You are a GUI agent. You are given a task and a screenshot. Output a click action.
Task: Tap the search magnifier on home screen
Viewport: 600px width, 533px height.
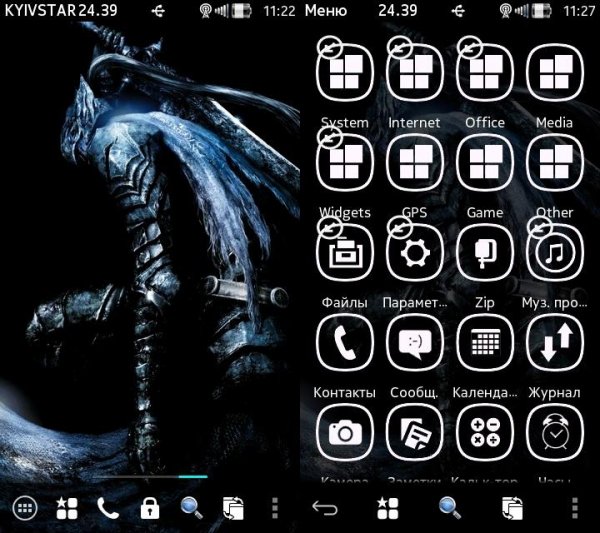coord(191,508)
